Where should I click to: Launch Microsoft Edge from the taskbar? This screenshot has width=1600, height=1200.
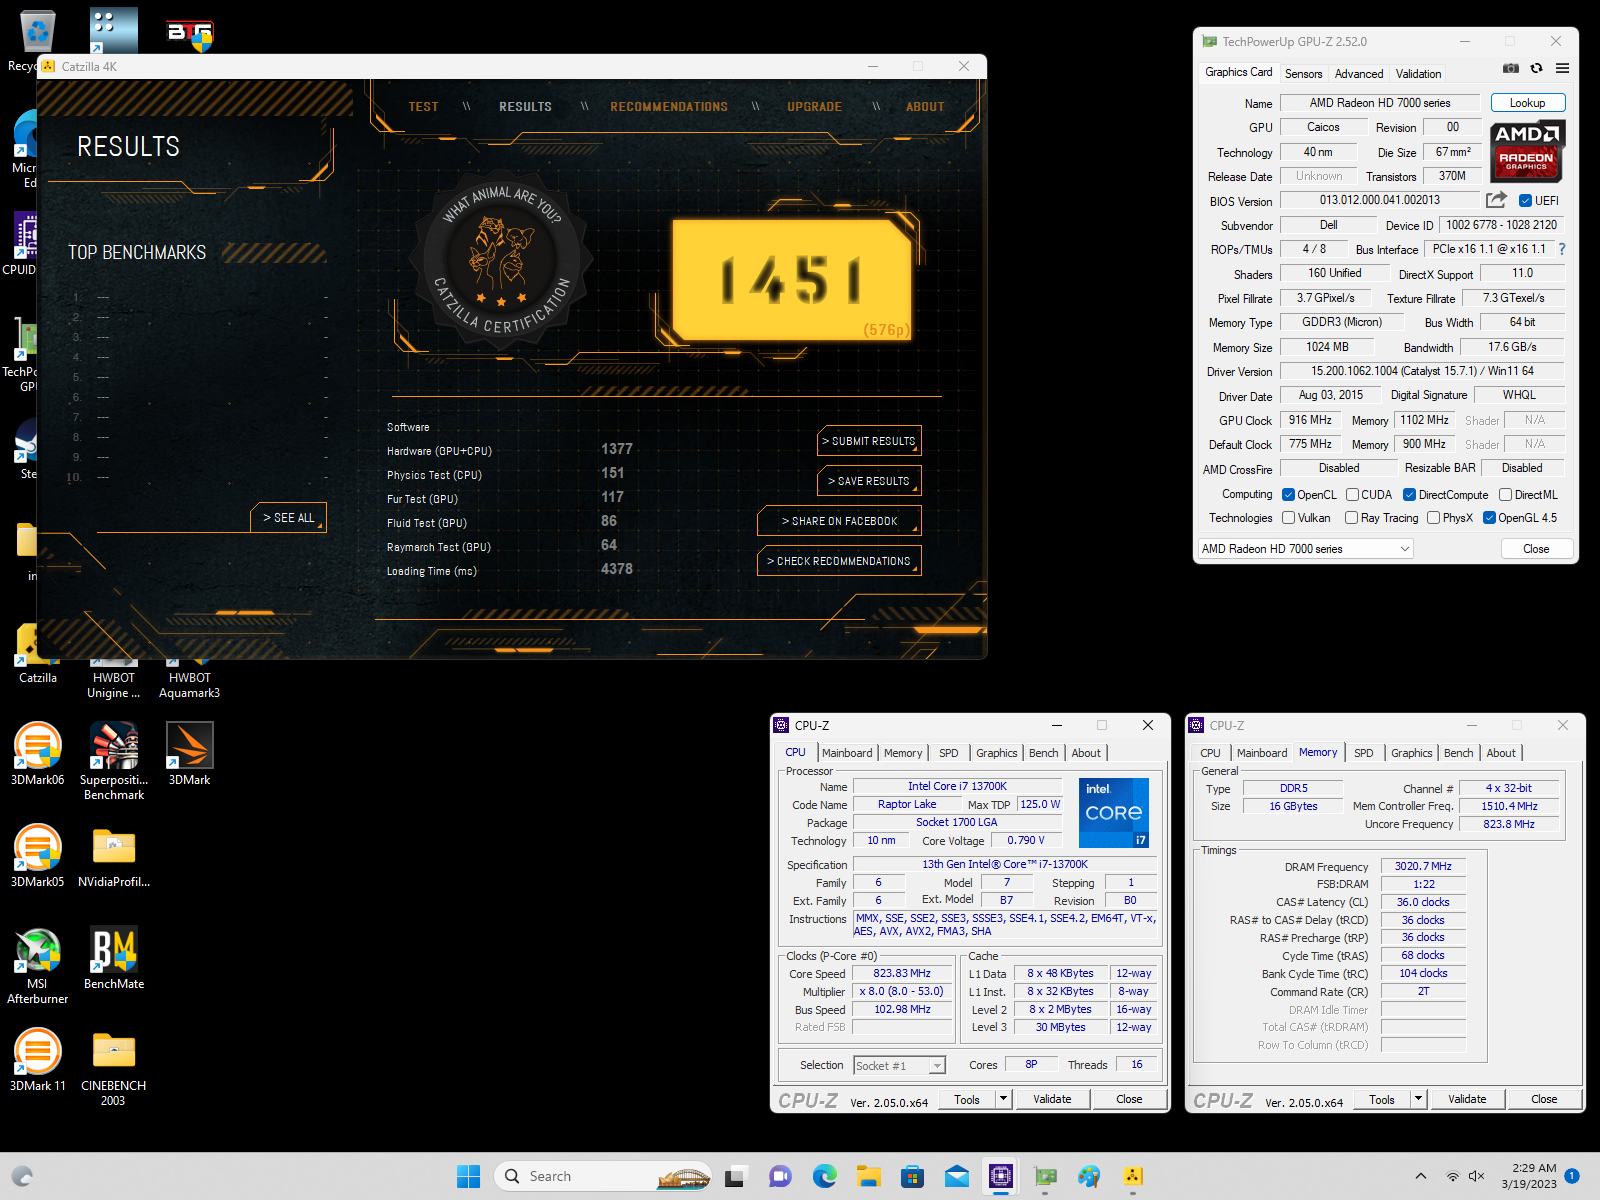pos(824,1176)
